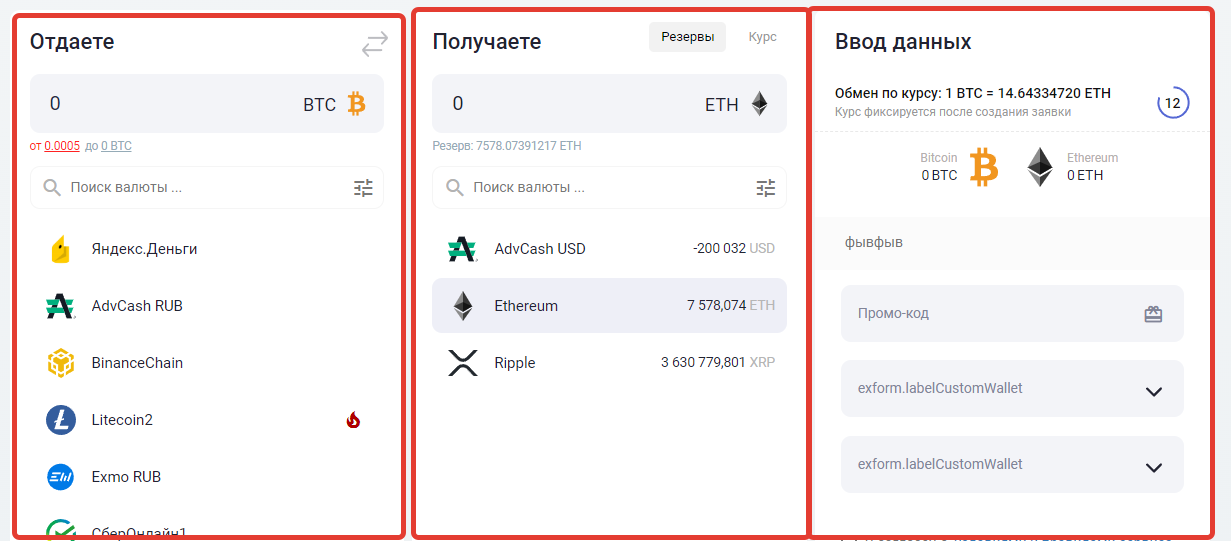Choose BinanceChain currency icon
This screenshot has height=541, width=1231.
61,363
